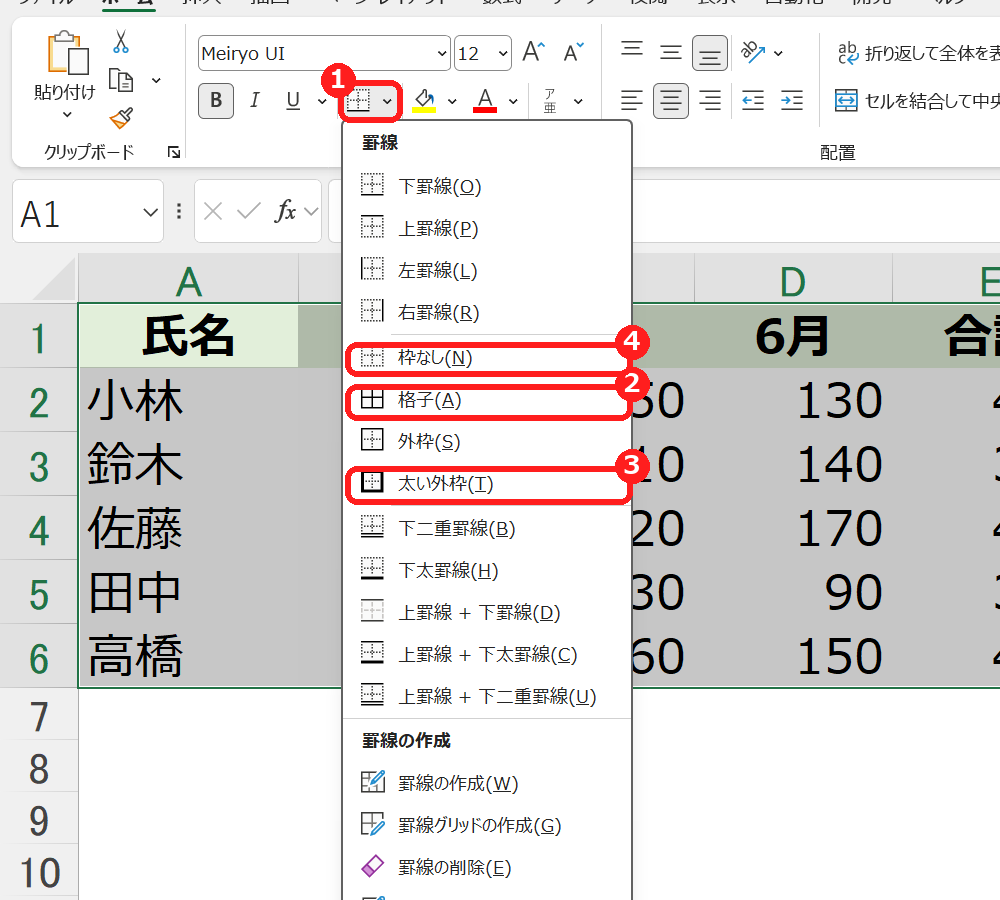Decrease indent icon in alignment group
Viewport: 1000px width, 900px height.
tap(753, 101)
